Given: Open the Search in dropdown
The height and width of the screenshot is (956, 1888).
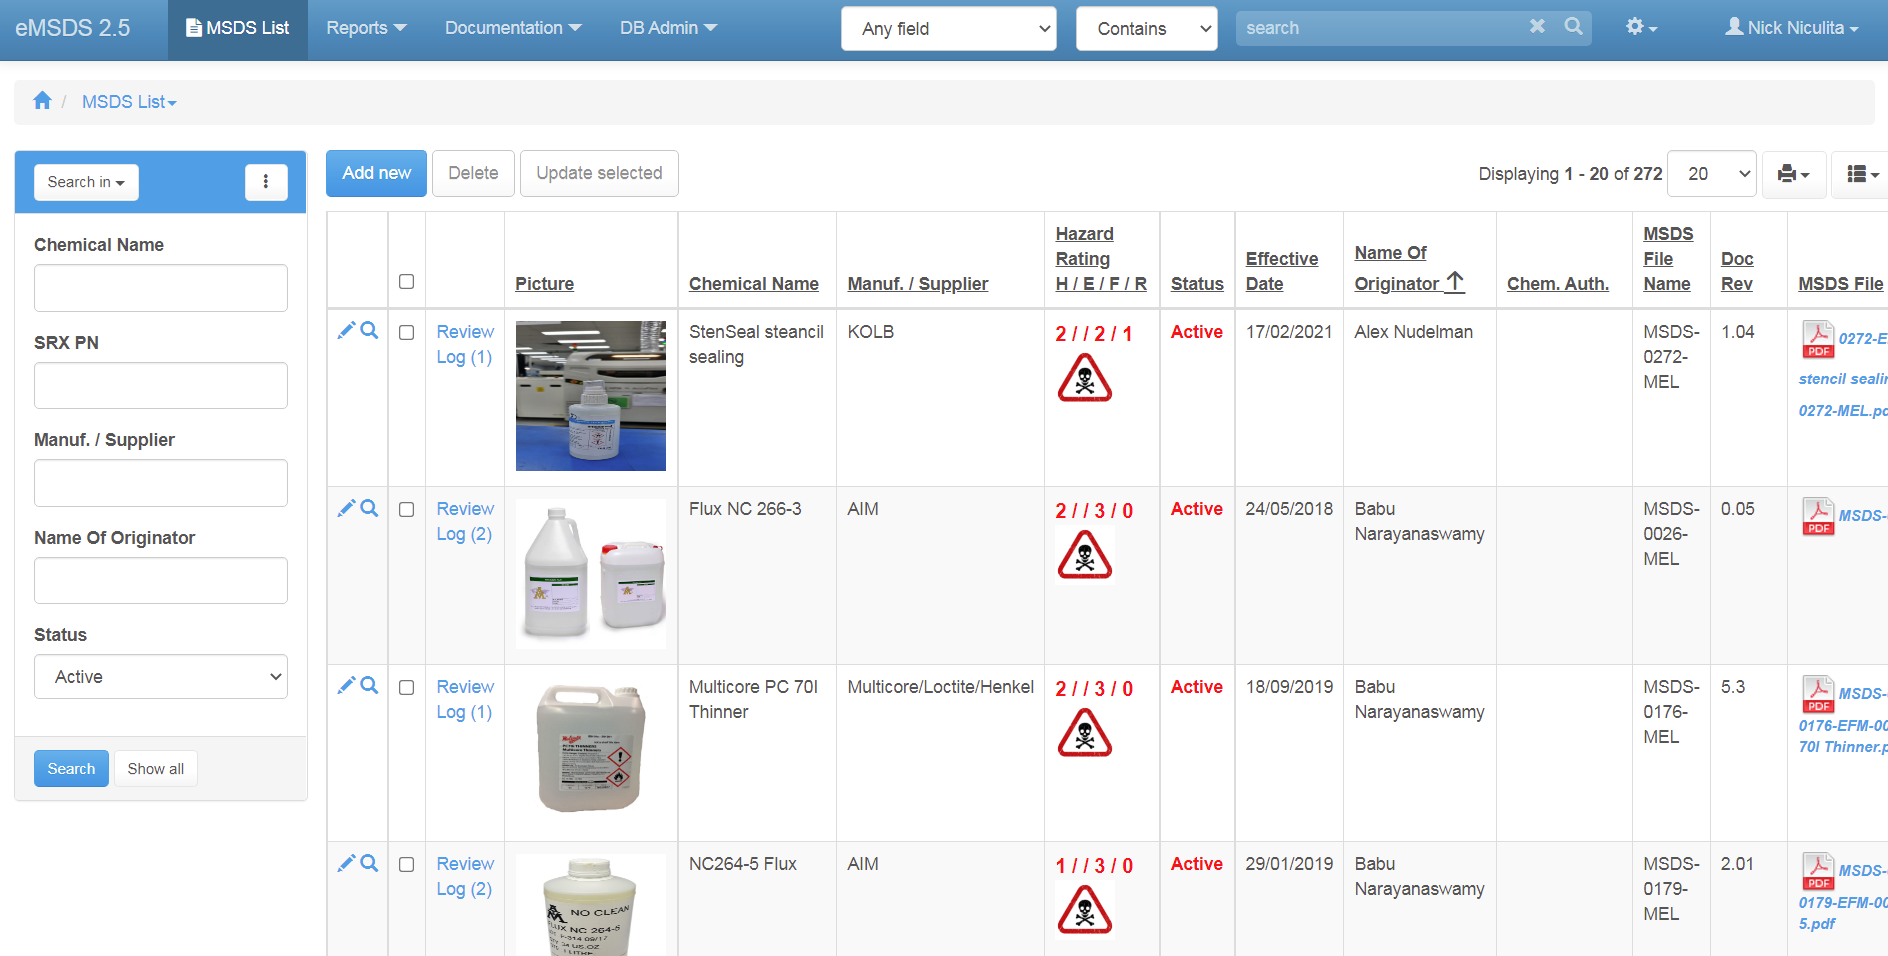Looking at the screenshot, I should 85,182.
